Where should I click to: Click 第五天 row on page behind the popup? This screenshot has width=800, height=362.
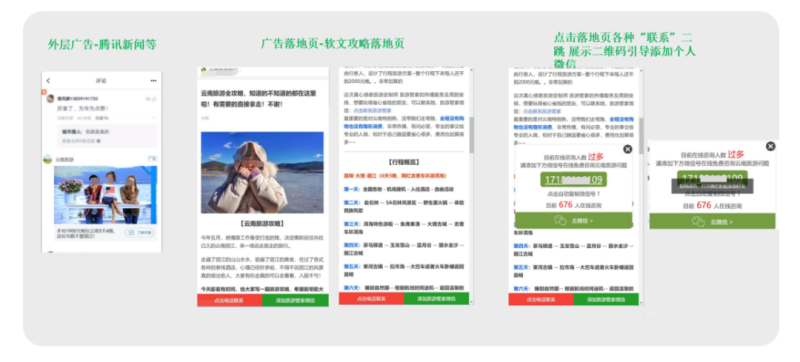(x=574, y=270)
